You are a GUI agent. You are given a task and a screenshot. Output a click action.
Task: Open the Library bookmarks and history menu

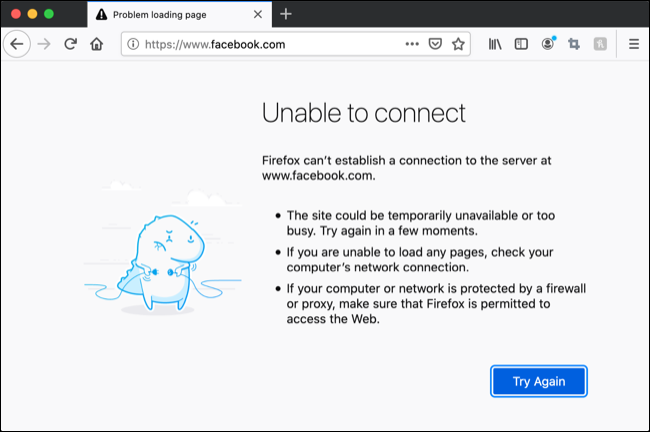(x=495, y=44)
